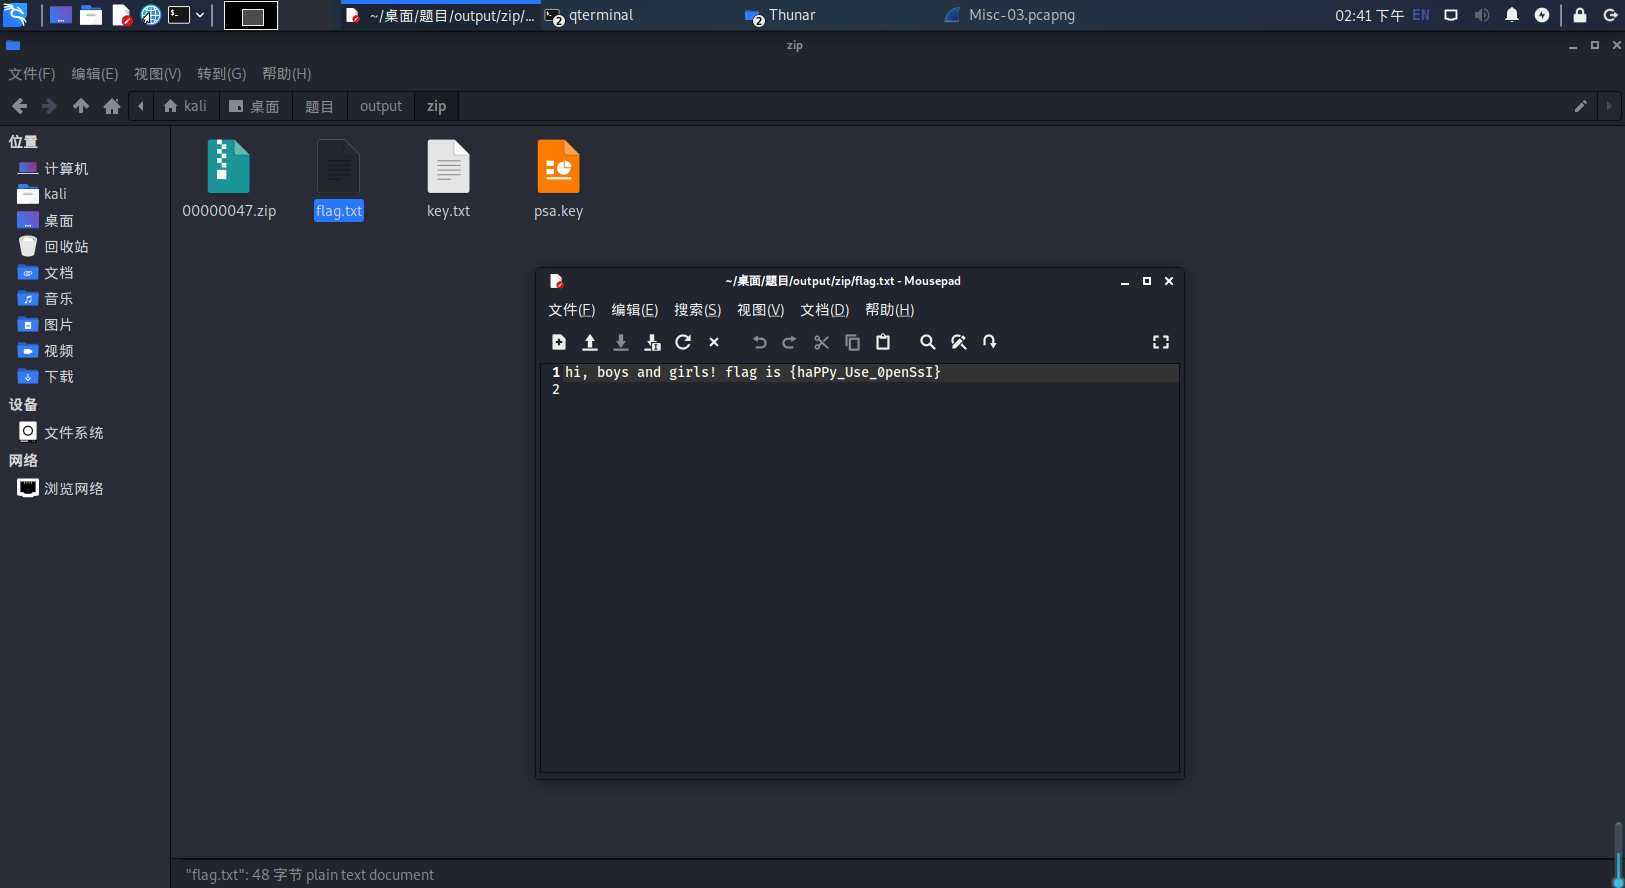Viewport: 1625px width, 888px height.
Task: Open the Kali applications menu
Action: pyautogui.click(x=15, y=15)
